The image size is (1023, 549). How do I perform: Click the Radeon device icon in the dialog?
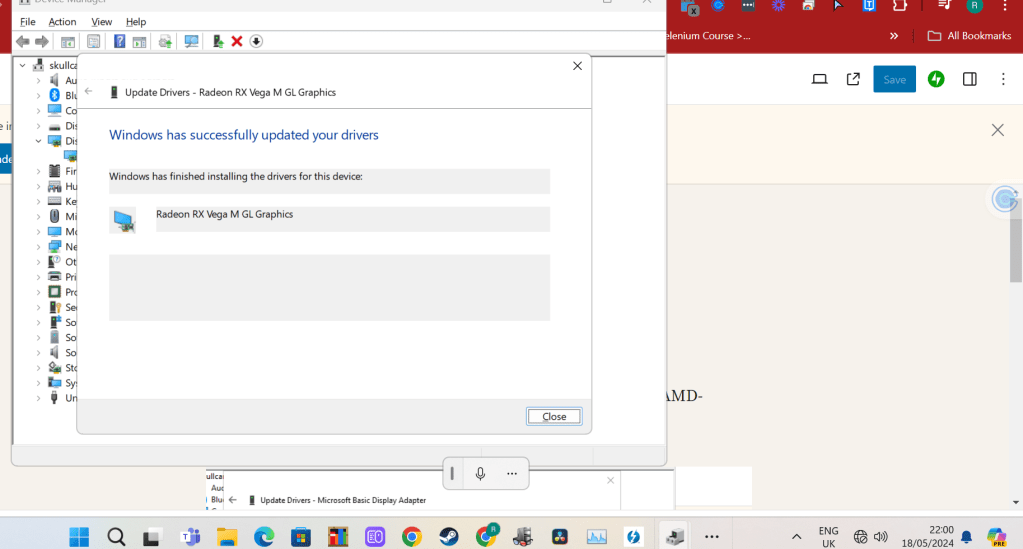tap(123, 221)
